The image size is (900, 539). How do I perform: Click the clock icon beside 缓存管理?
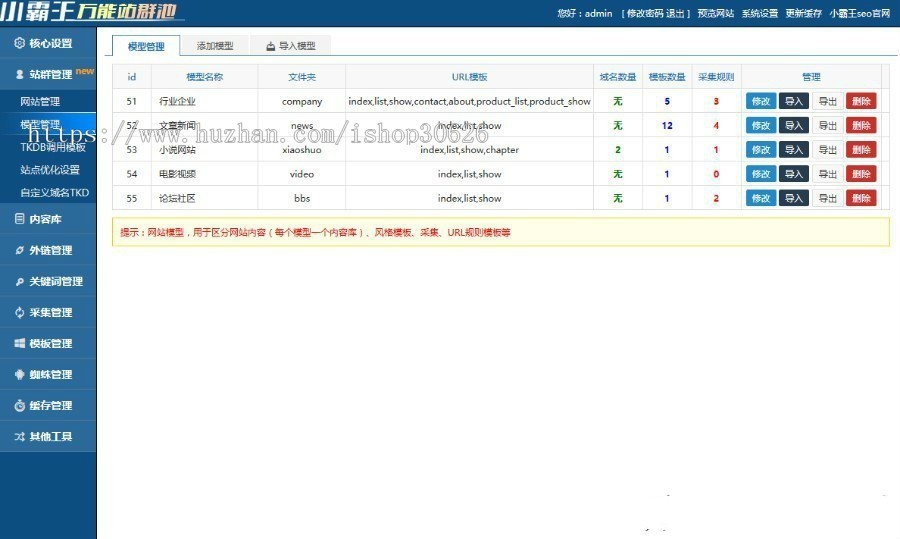(20, 405)
